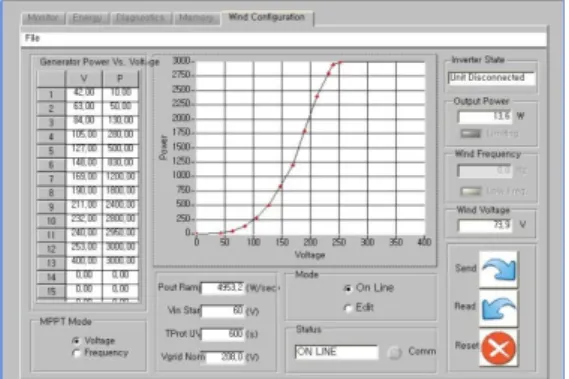Click the Pout Ramp input field

[x=222, y=288]
